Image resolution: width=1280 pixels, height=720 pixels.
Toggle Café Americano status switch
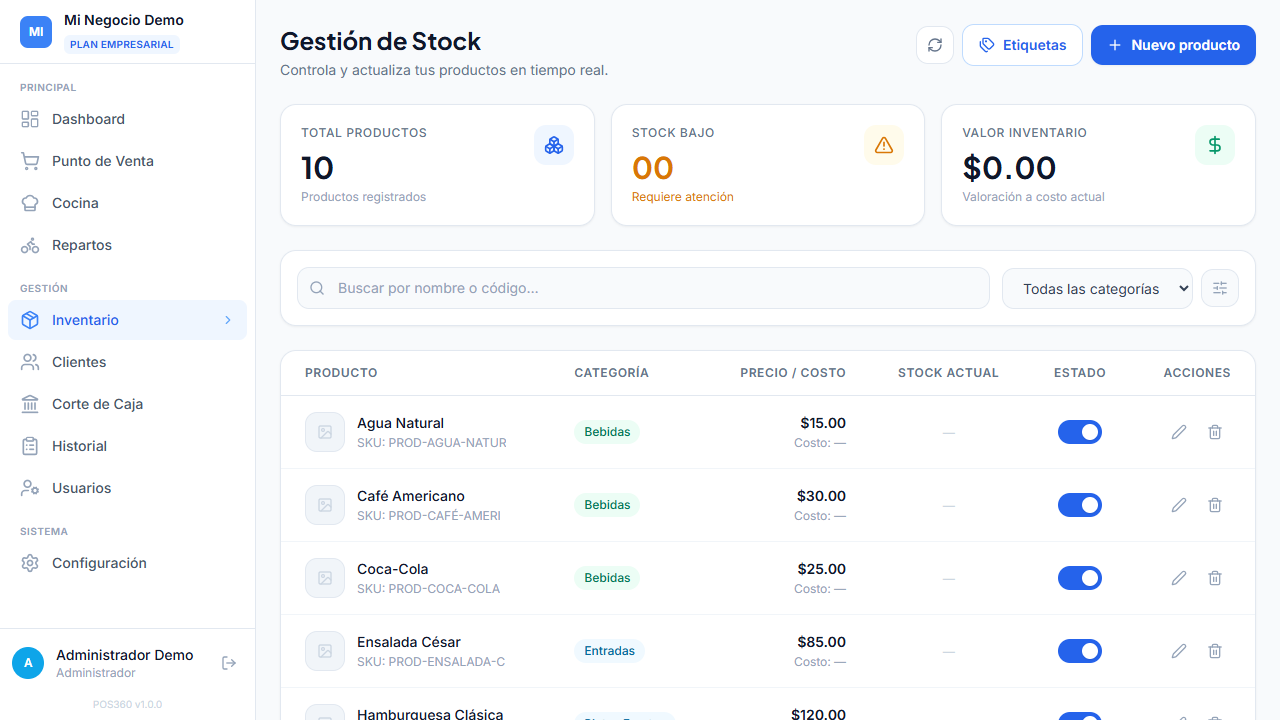coord(1080,505)
